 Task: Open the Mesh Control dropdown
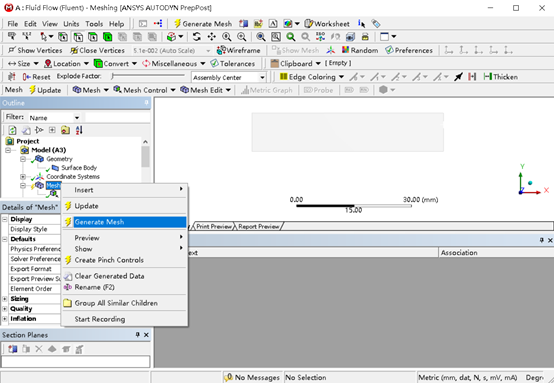145,90
